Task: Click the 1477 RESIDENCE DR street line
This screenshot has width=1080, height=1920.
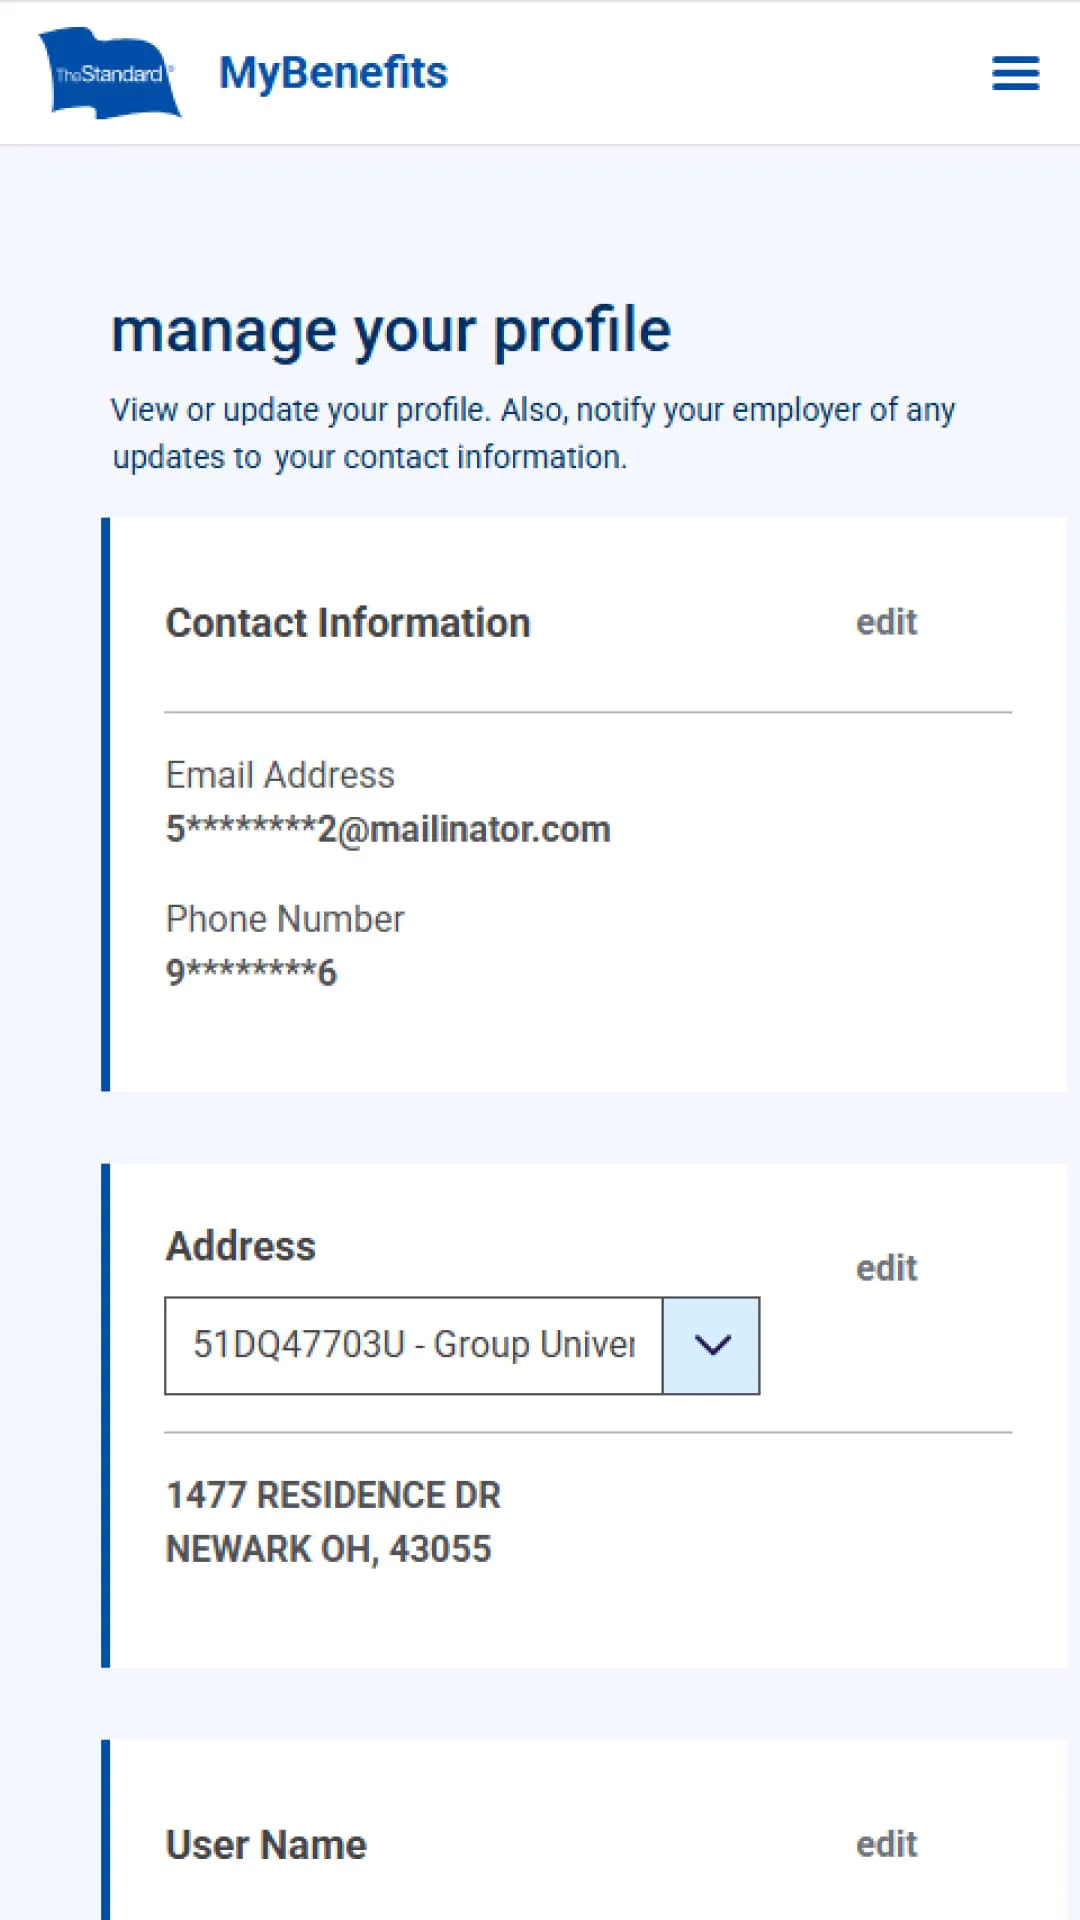Action: (333, 1495)
